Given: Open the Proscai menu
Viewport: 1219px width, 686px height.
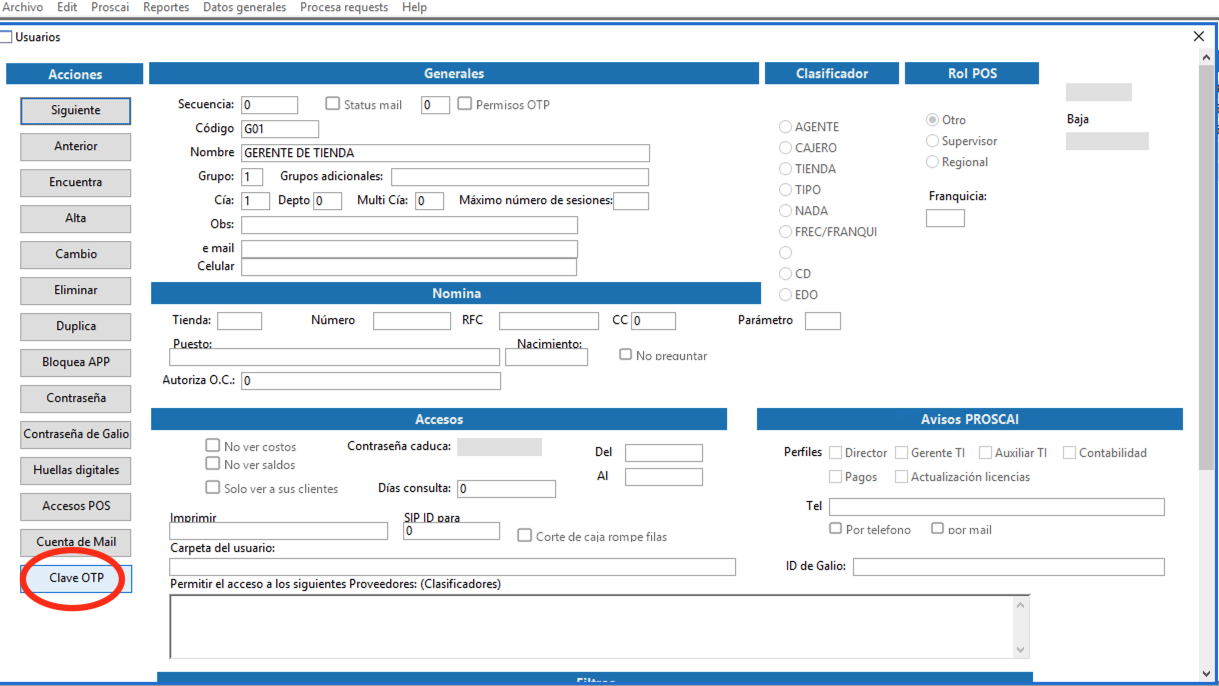Looking at the screenshot, I should coord(110,7).
